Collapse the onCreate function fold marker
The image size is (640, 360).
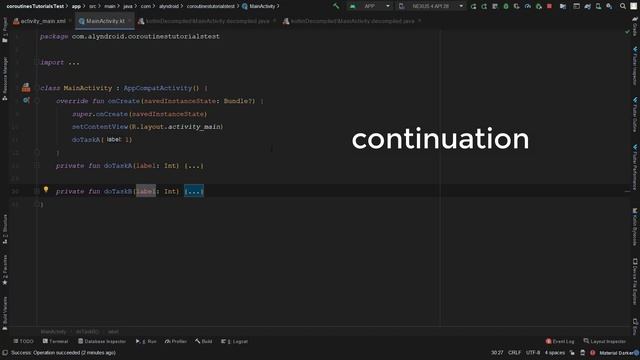click(x=37, y=101)
